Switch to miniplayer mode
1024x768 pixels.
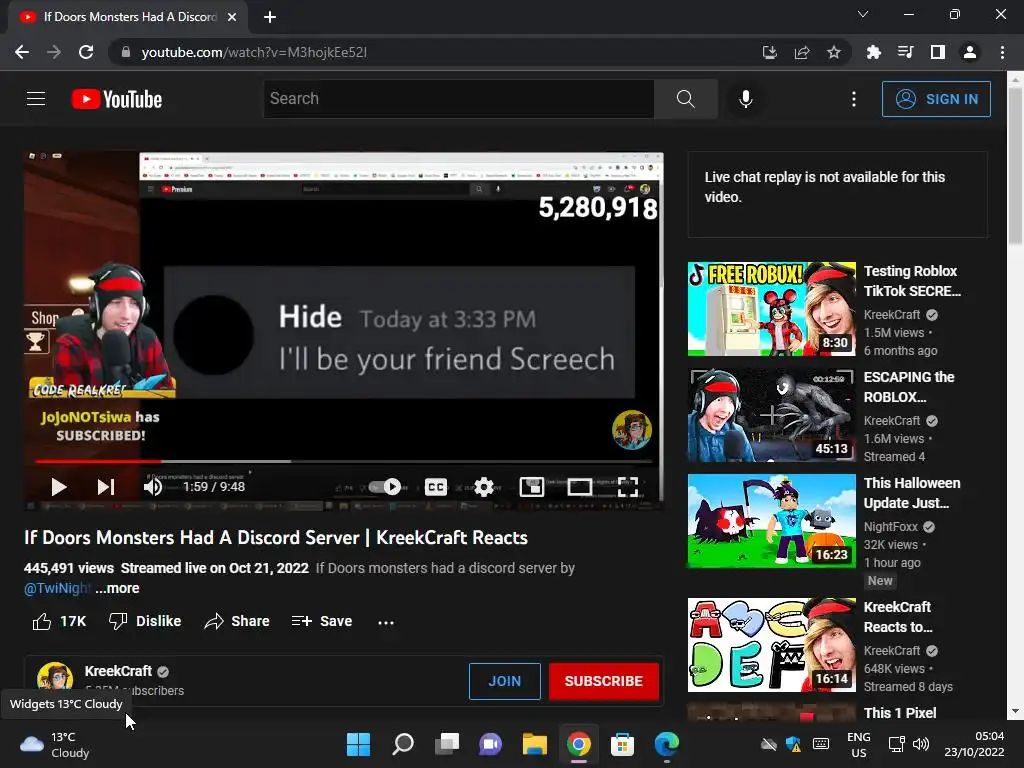[x=532, y=487]
